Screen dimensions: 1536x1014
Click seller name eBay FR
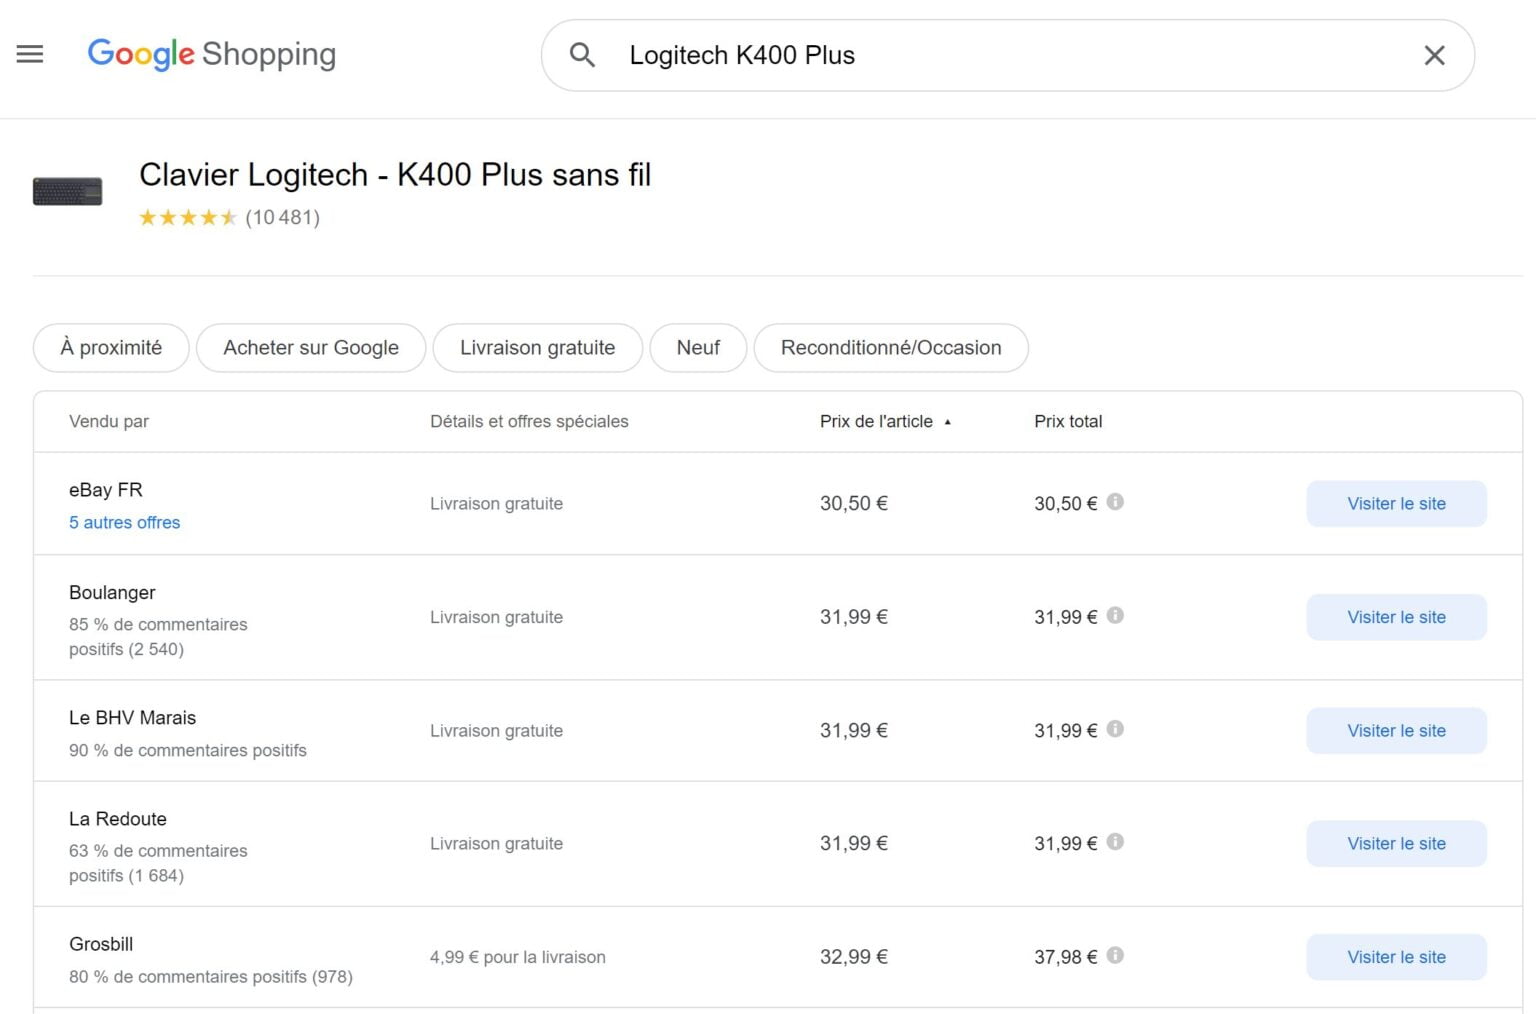[x=106, y=490]
